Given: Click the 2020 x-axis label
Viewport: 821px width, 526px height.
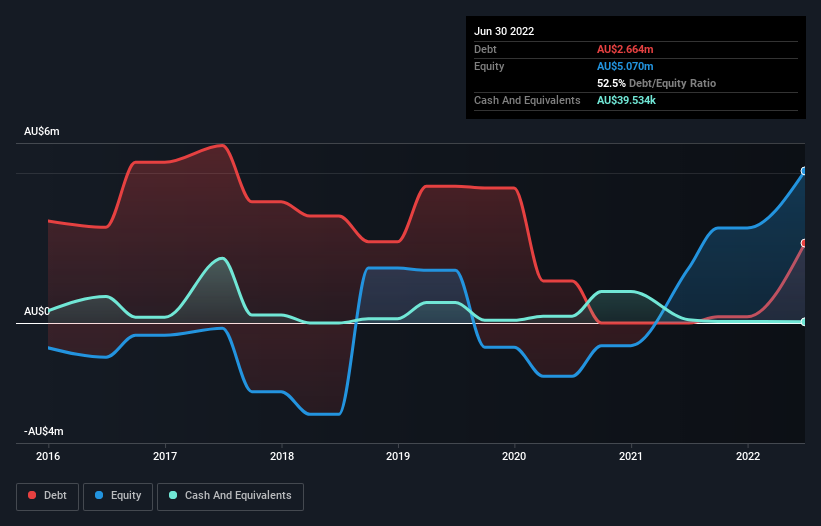Looking at the screenshot, I should tap(514, 456).
